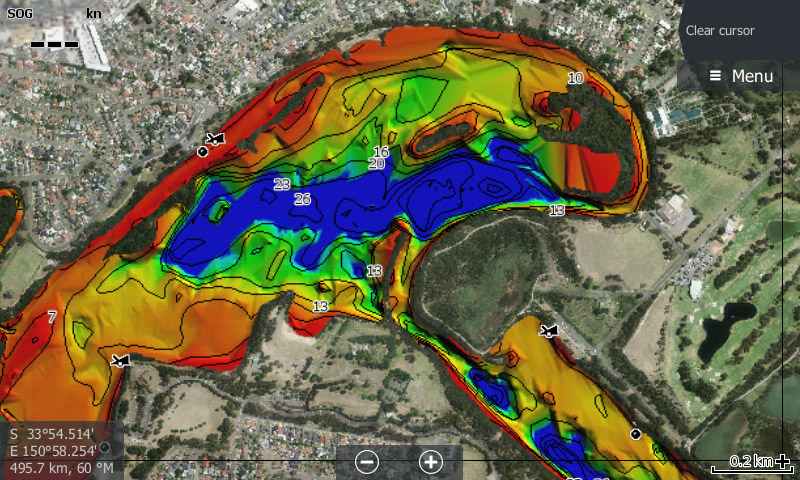Click the Clear cursor button
800x480 pixels.
click(740, 30)
